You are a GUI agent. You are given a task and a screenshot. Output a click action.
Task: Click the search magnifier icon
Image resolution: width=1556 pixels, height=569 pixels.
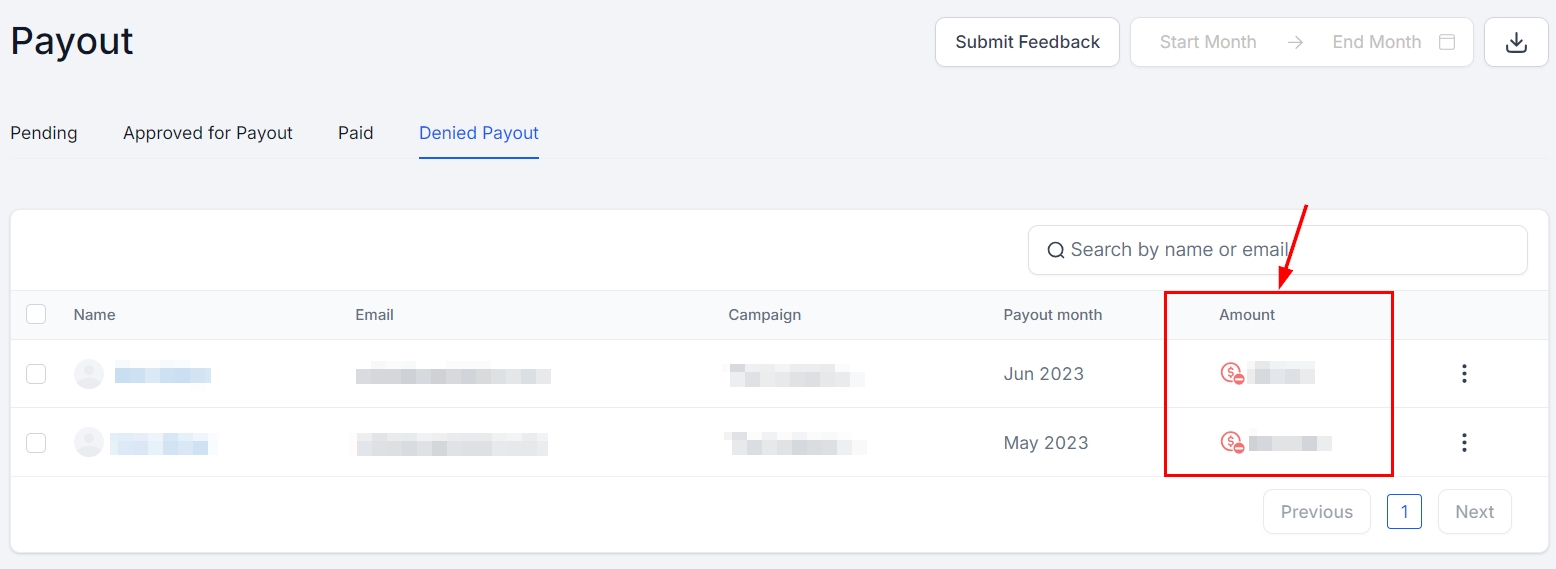pyautogui.click(x=1055, y=250)
